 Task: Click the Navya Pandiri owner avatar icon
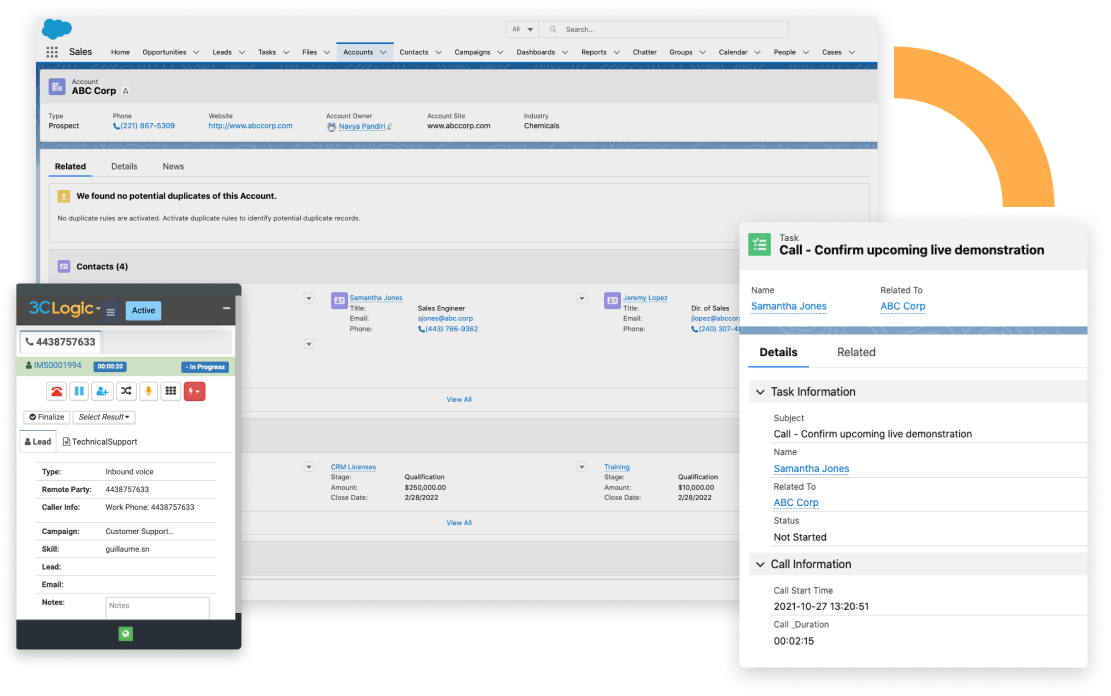tap(331, 127)
